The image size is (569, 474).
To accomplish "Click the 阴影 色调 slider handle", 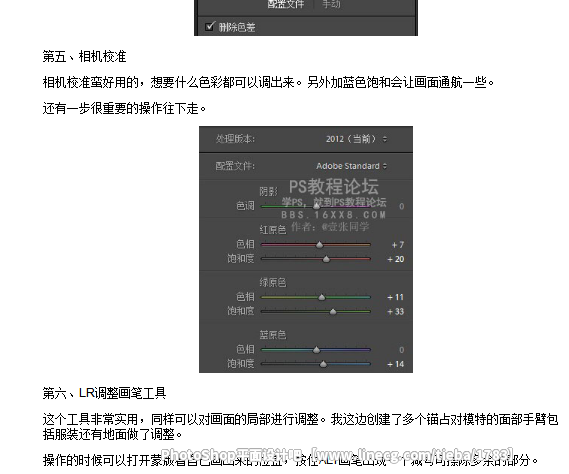I will (316, 206).
